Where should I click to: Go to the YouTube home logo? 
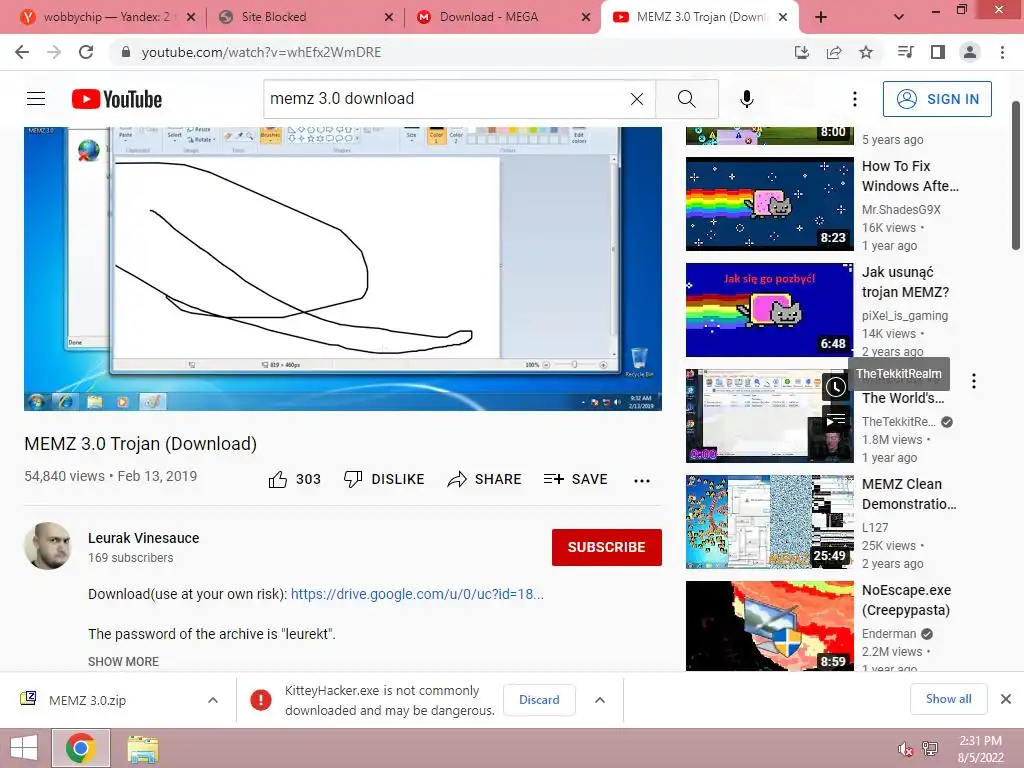coord(117,99)
